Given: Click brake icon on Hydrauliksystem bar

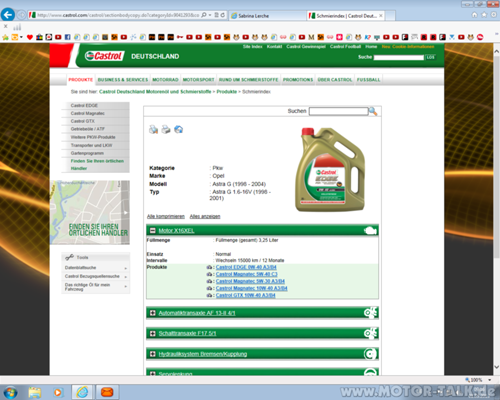Looking at the screenshot, I should 370,354.
